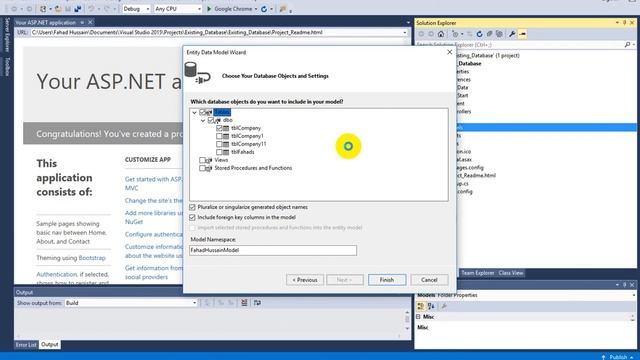640x360 pixels.
Task: Click the Navigate Backward toolbar icon
Action: point(14,9)
